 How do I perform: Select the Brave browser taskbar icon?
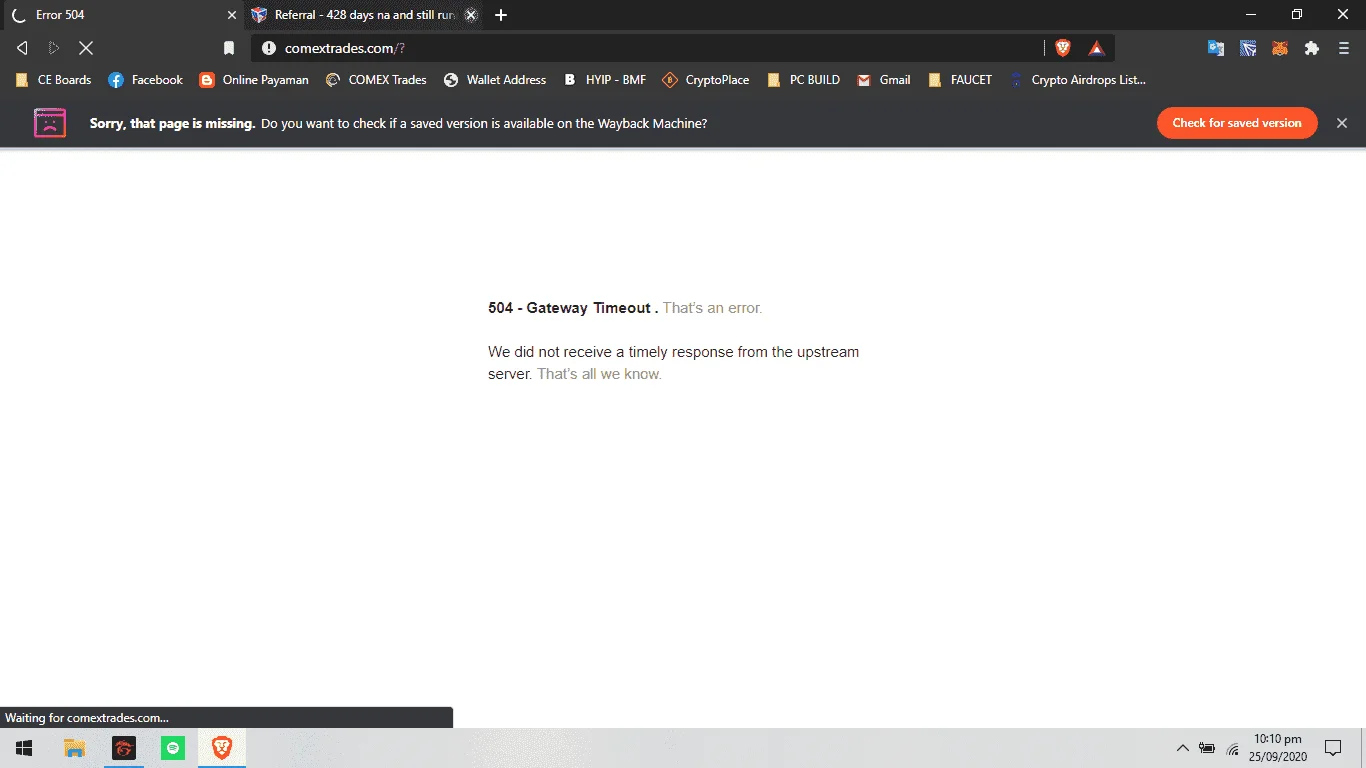pyautogui.click(x=222, y=748)
